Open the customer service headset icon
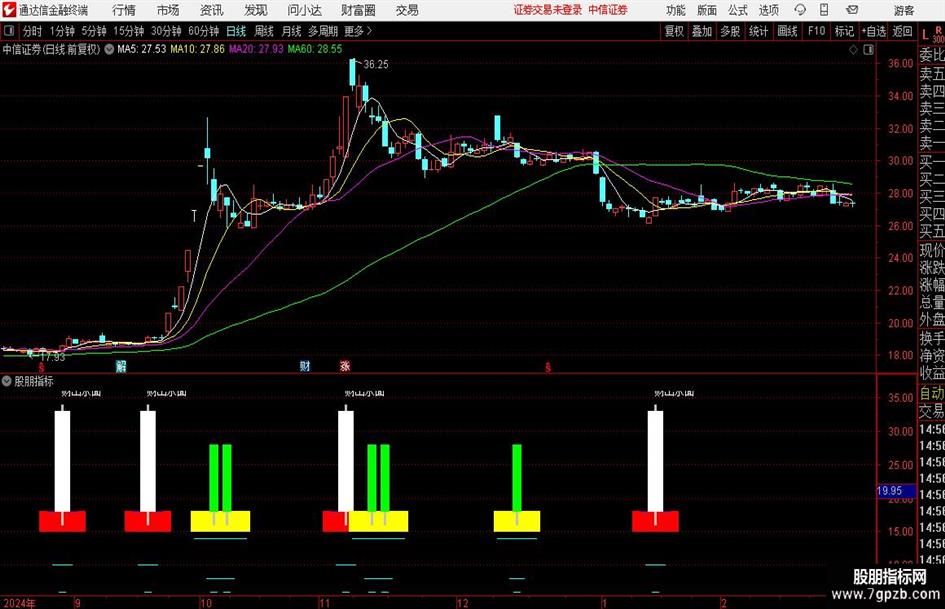The height and width of the screenshot is (609, 945). tap(800, 10)
